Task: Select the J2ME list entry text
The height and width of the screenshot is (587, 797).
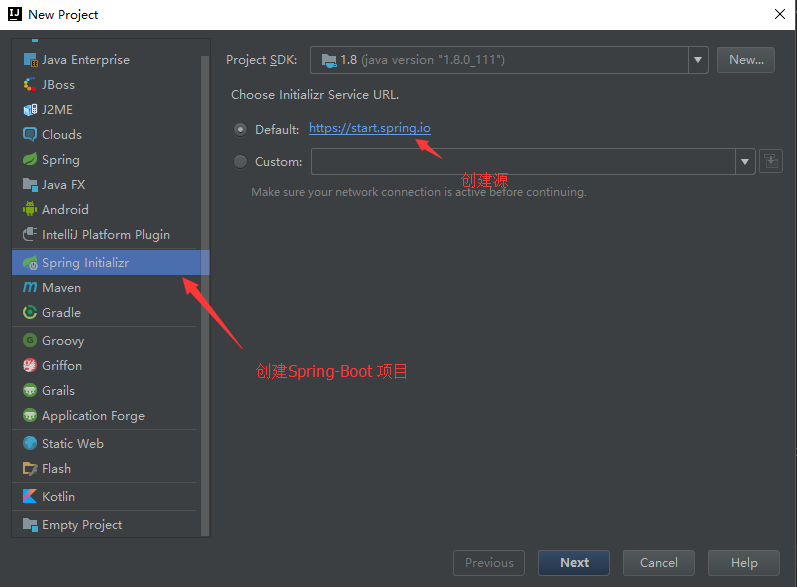Action: pyautogui.click(x=57, y=109)
